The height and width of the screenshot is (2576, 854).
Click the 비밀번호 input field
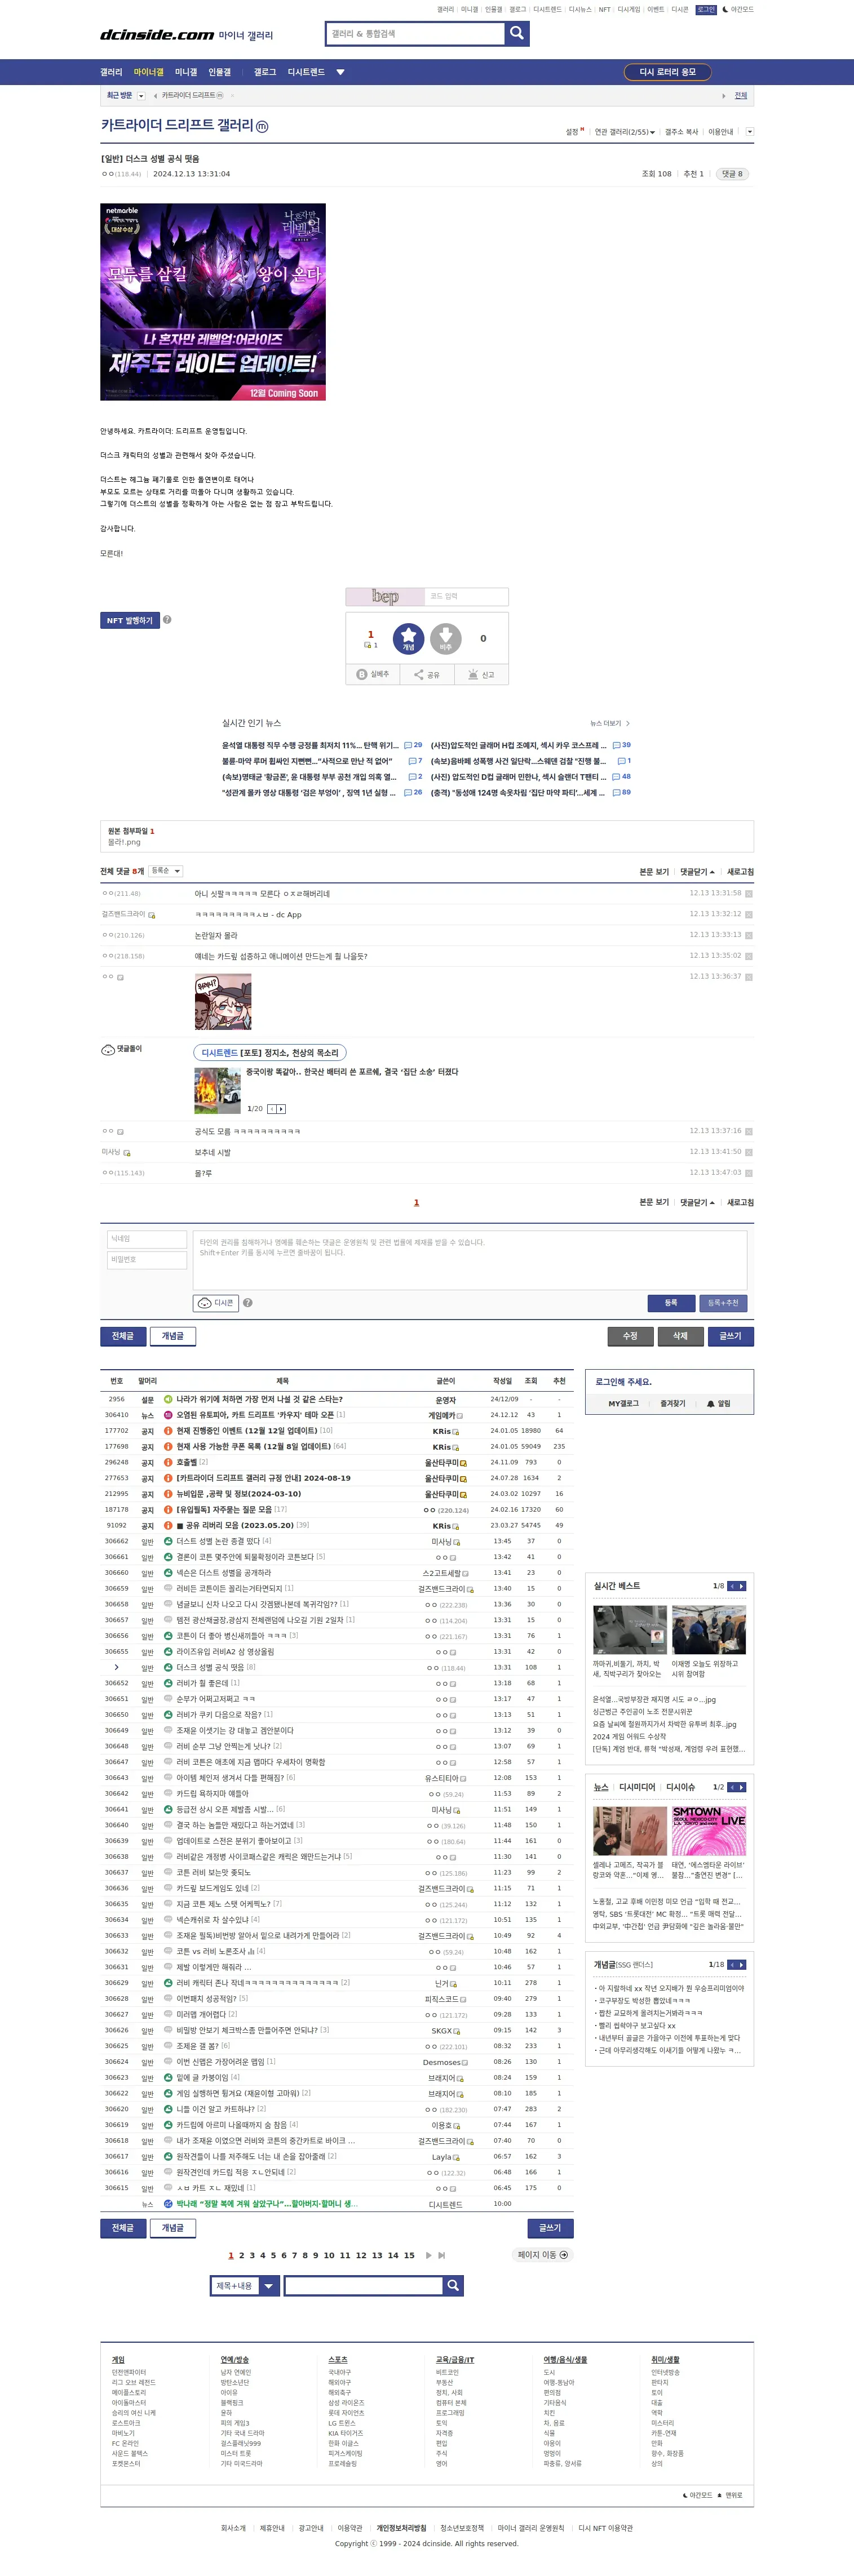[147, 1260]
